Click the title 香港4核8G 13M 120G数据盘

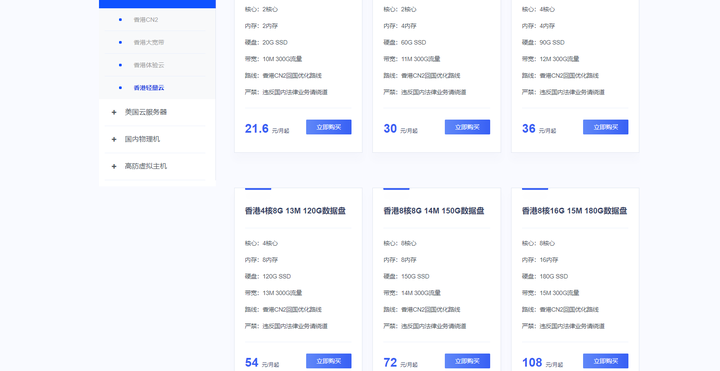coord(295,211)
